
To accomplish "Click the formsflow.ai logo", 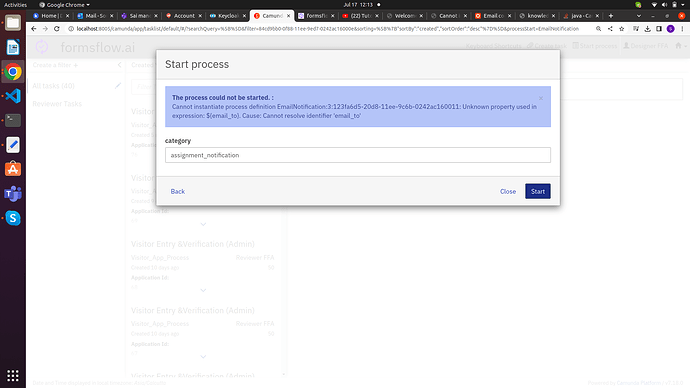I will coord(85,47).
